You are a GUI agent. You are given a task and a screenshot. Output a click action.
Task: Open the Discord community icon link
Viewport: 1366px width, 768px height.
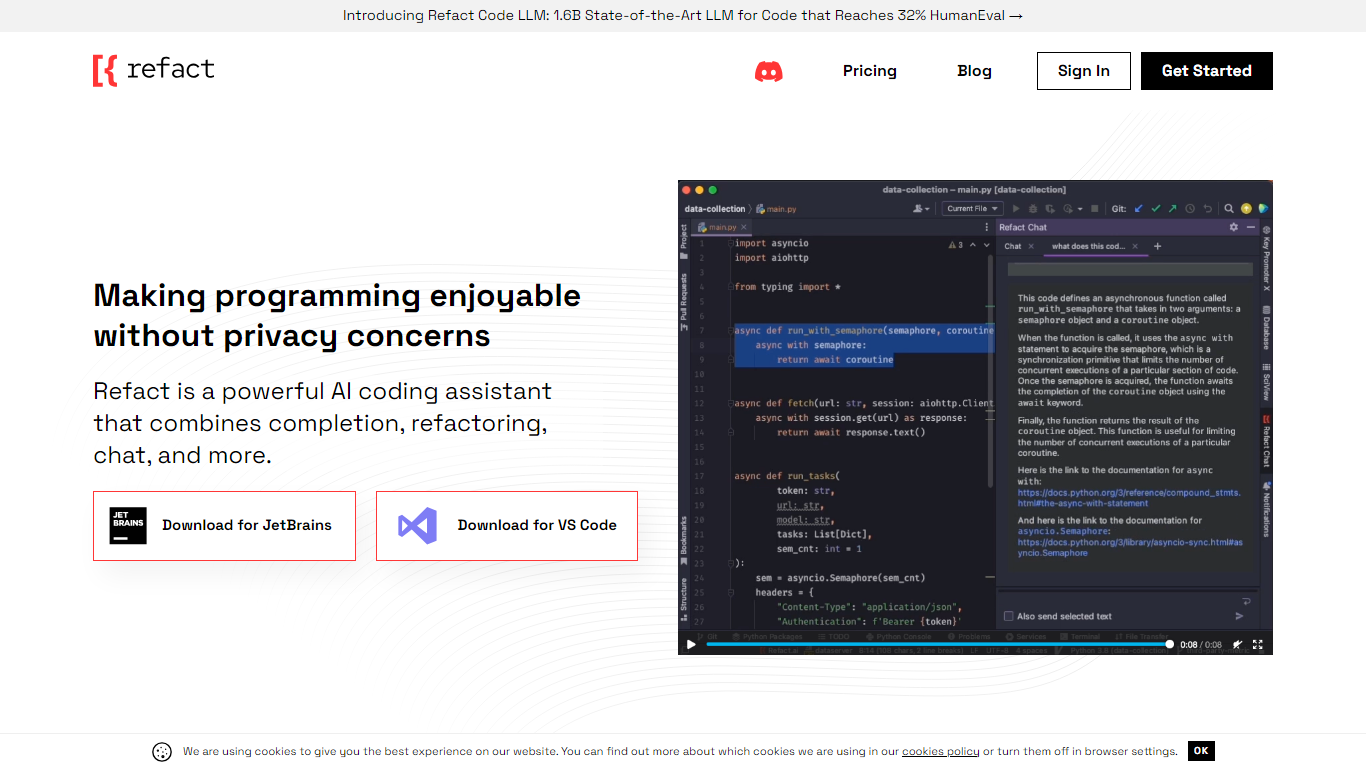(x=768, y=71)
